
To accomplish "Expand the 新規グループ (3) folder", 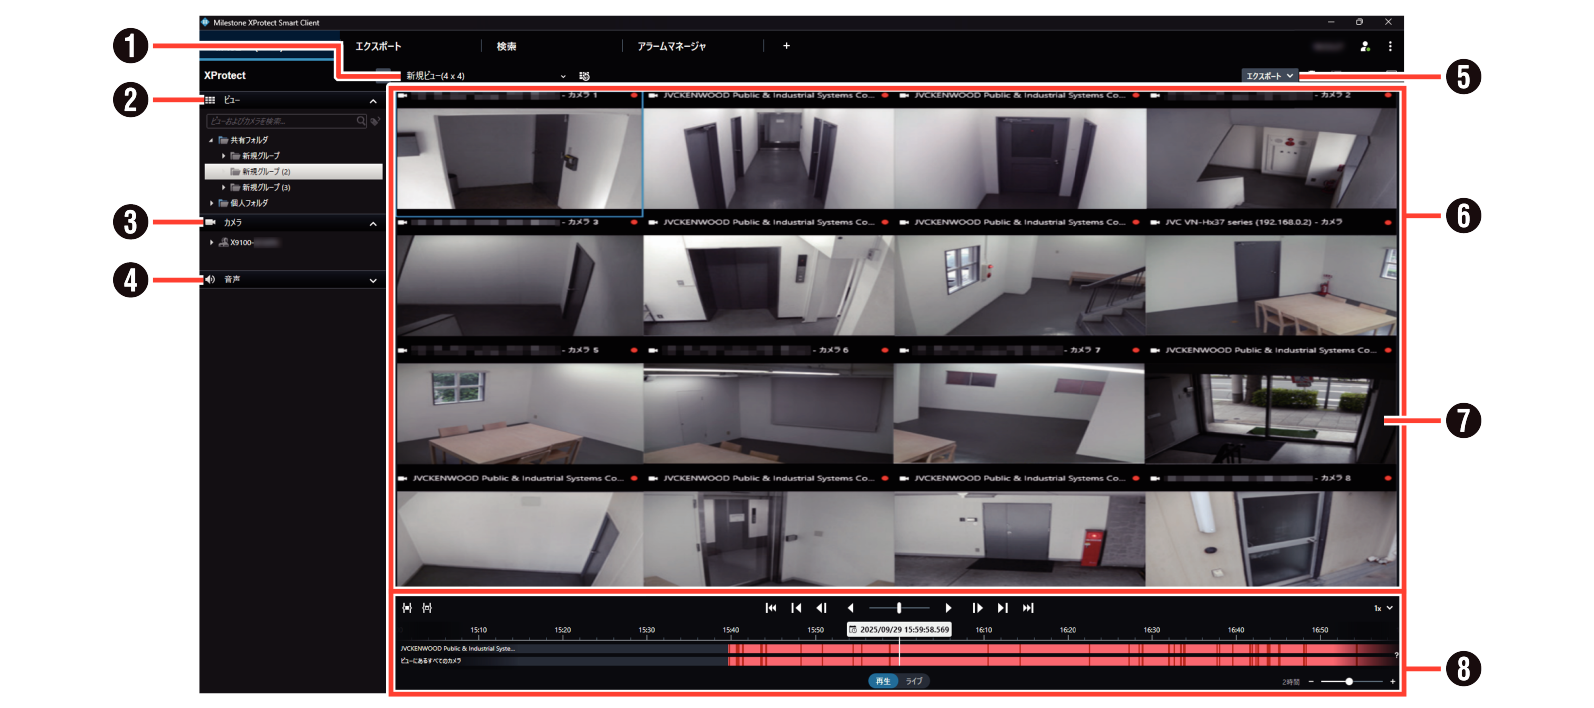I will [x=223, y=187].
